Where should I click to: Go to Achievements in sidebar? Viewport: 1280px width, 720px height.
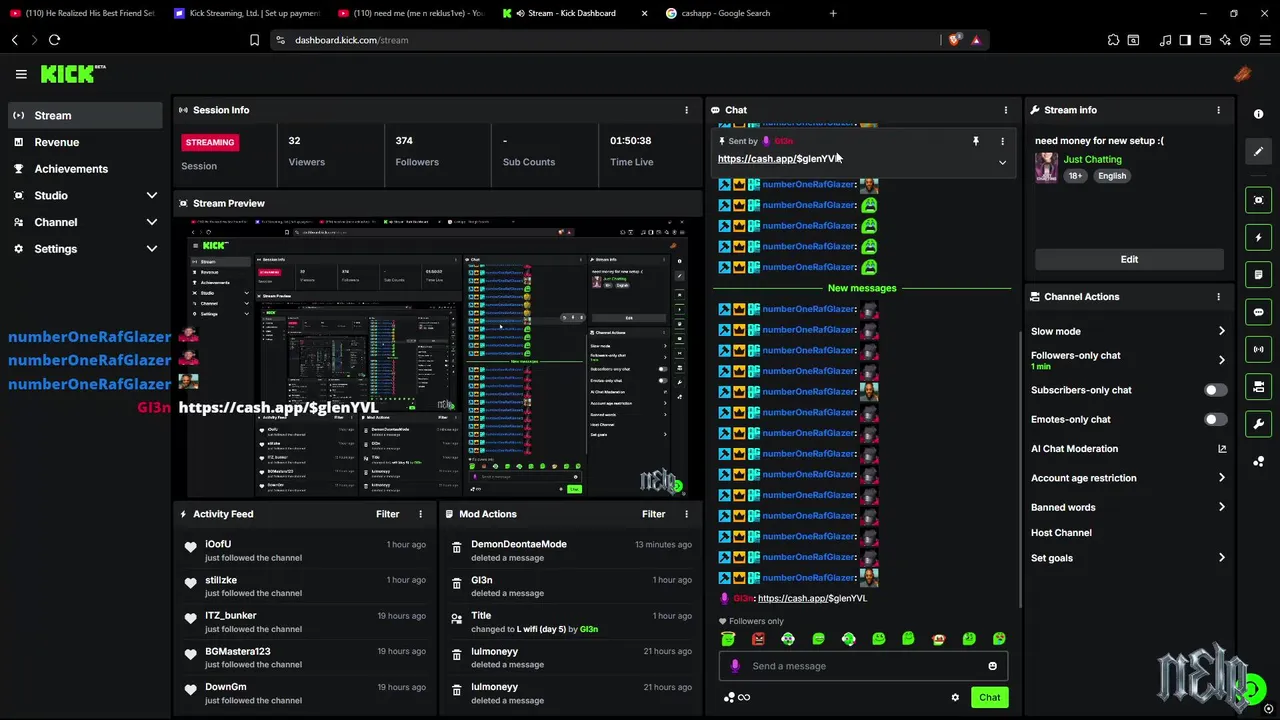pyautogui.click(x=85, y=169)
